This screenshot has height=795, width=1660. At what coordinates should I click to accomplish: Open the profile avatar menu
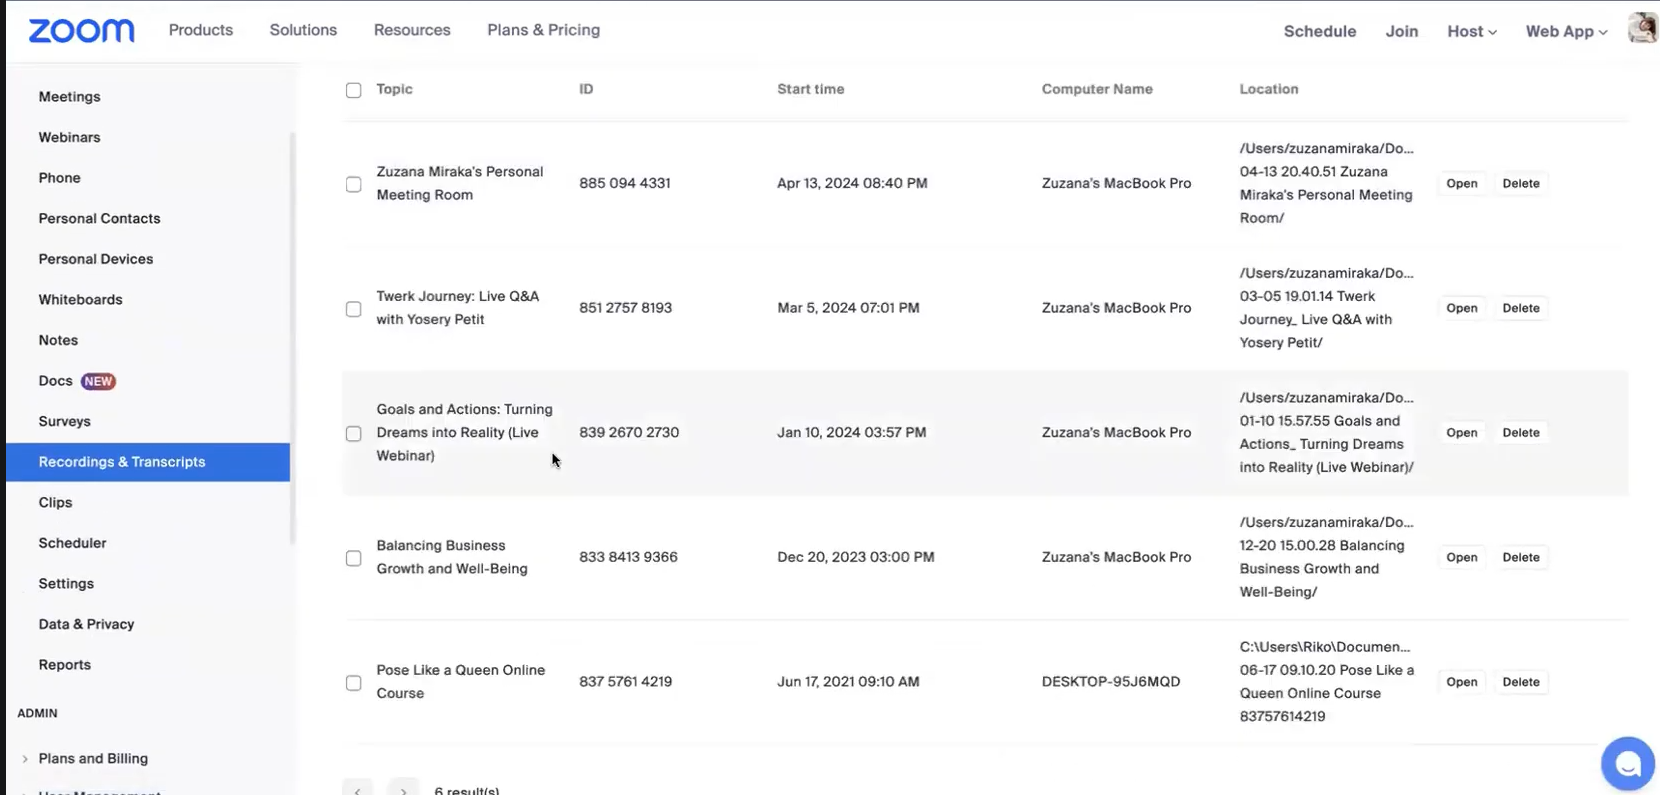pos(1643,28)
